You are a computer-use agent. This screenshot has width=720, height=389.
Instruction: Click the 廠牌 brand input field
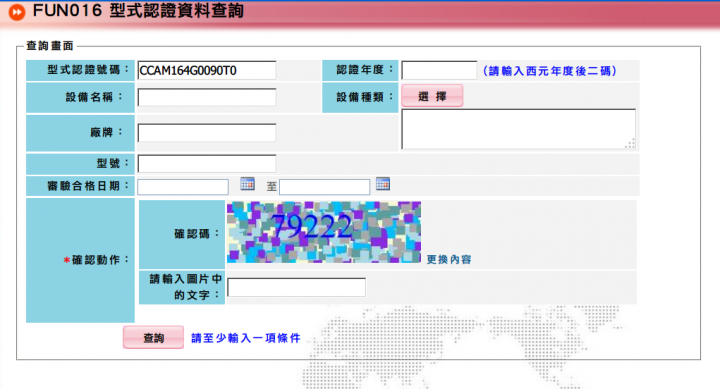tap(207, 133)
